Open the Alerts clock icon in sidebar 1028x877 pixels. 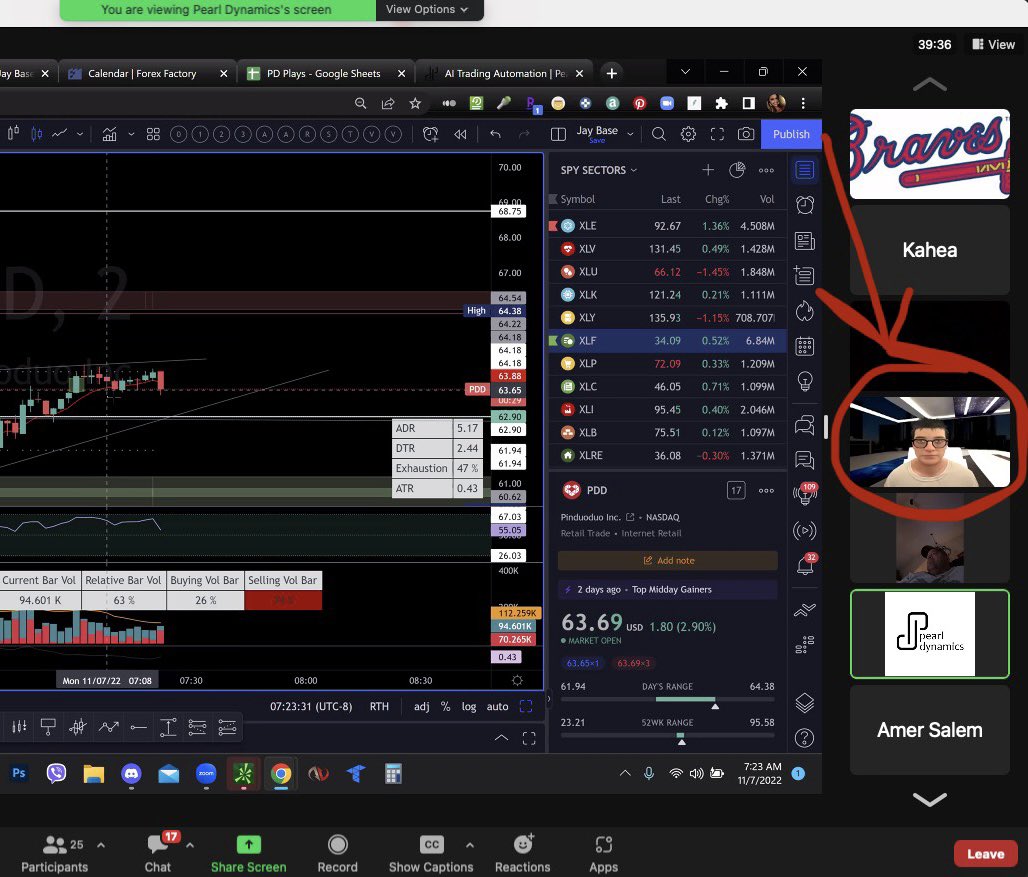[x=804, y=205]
